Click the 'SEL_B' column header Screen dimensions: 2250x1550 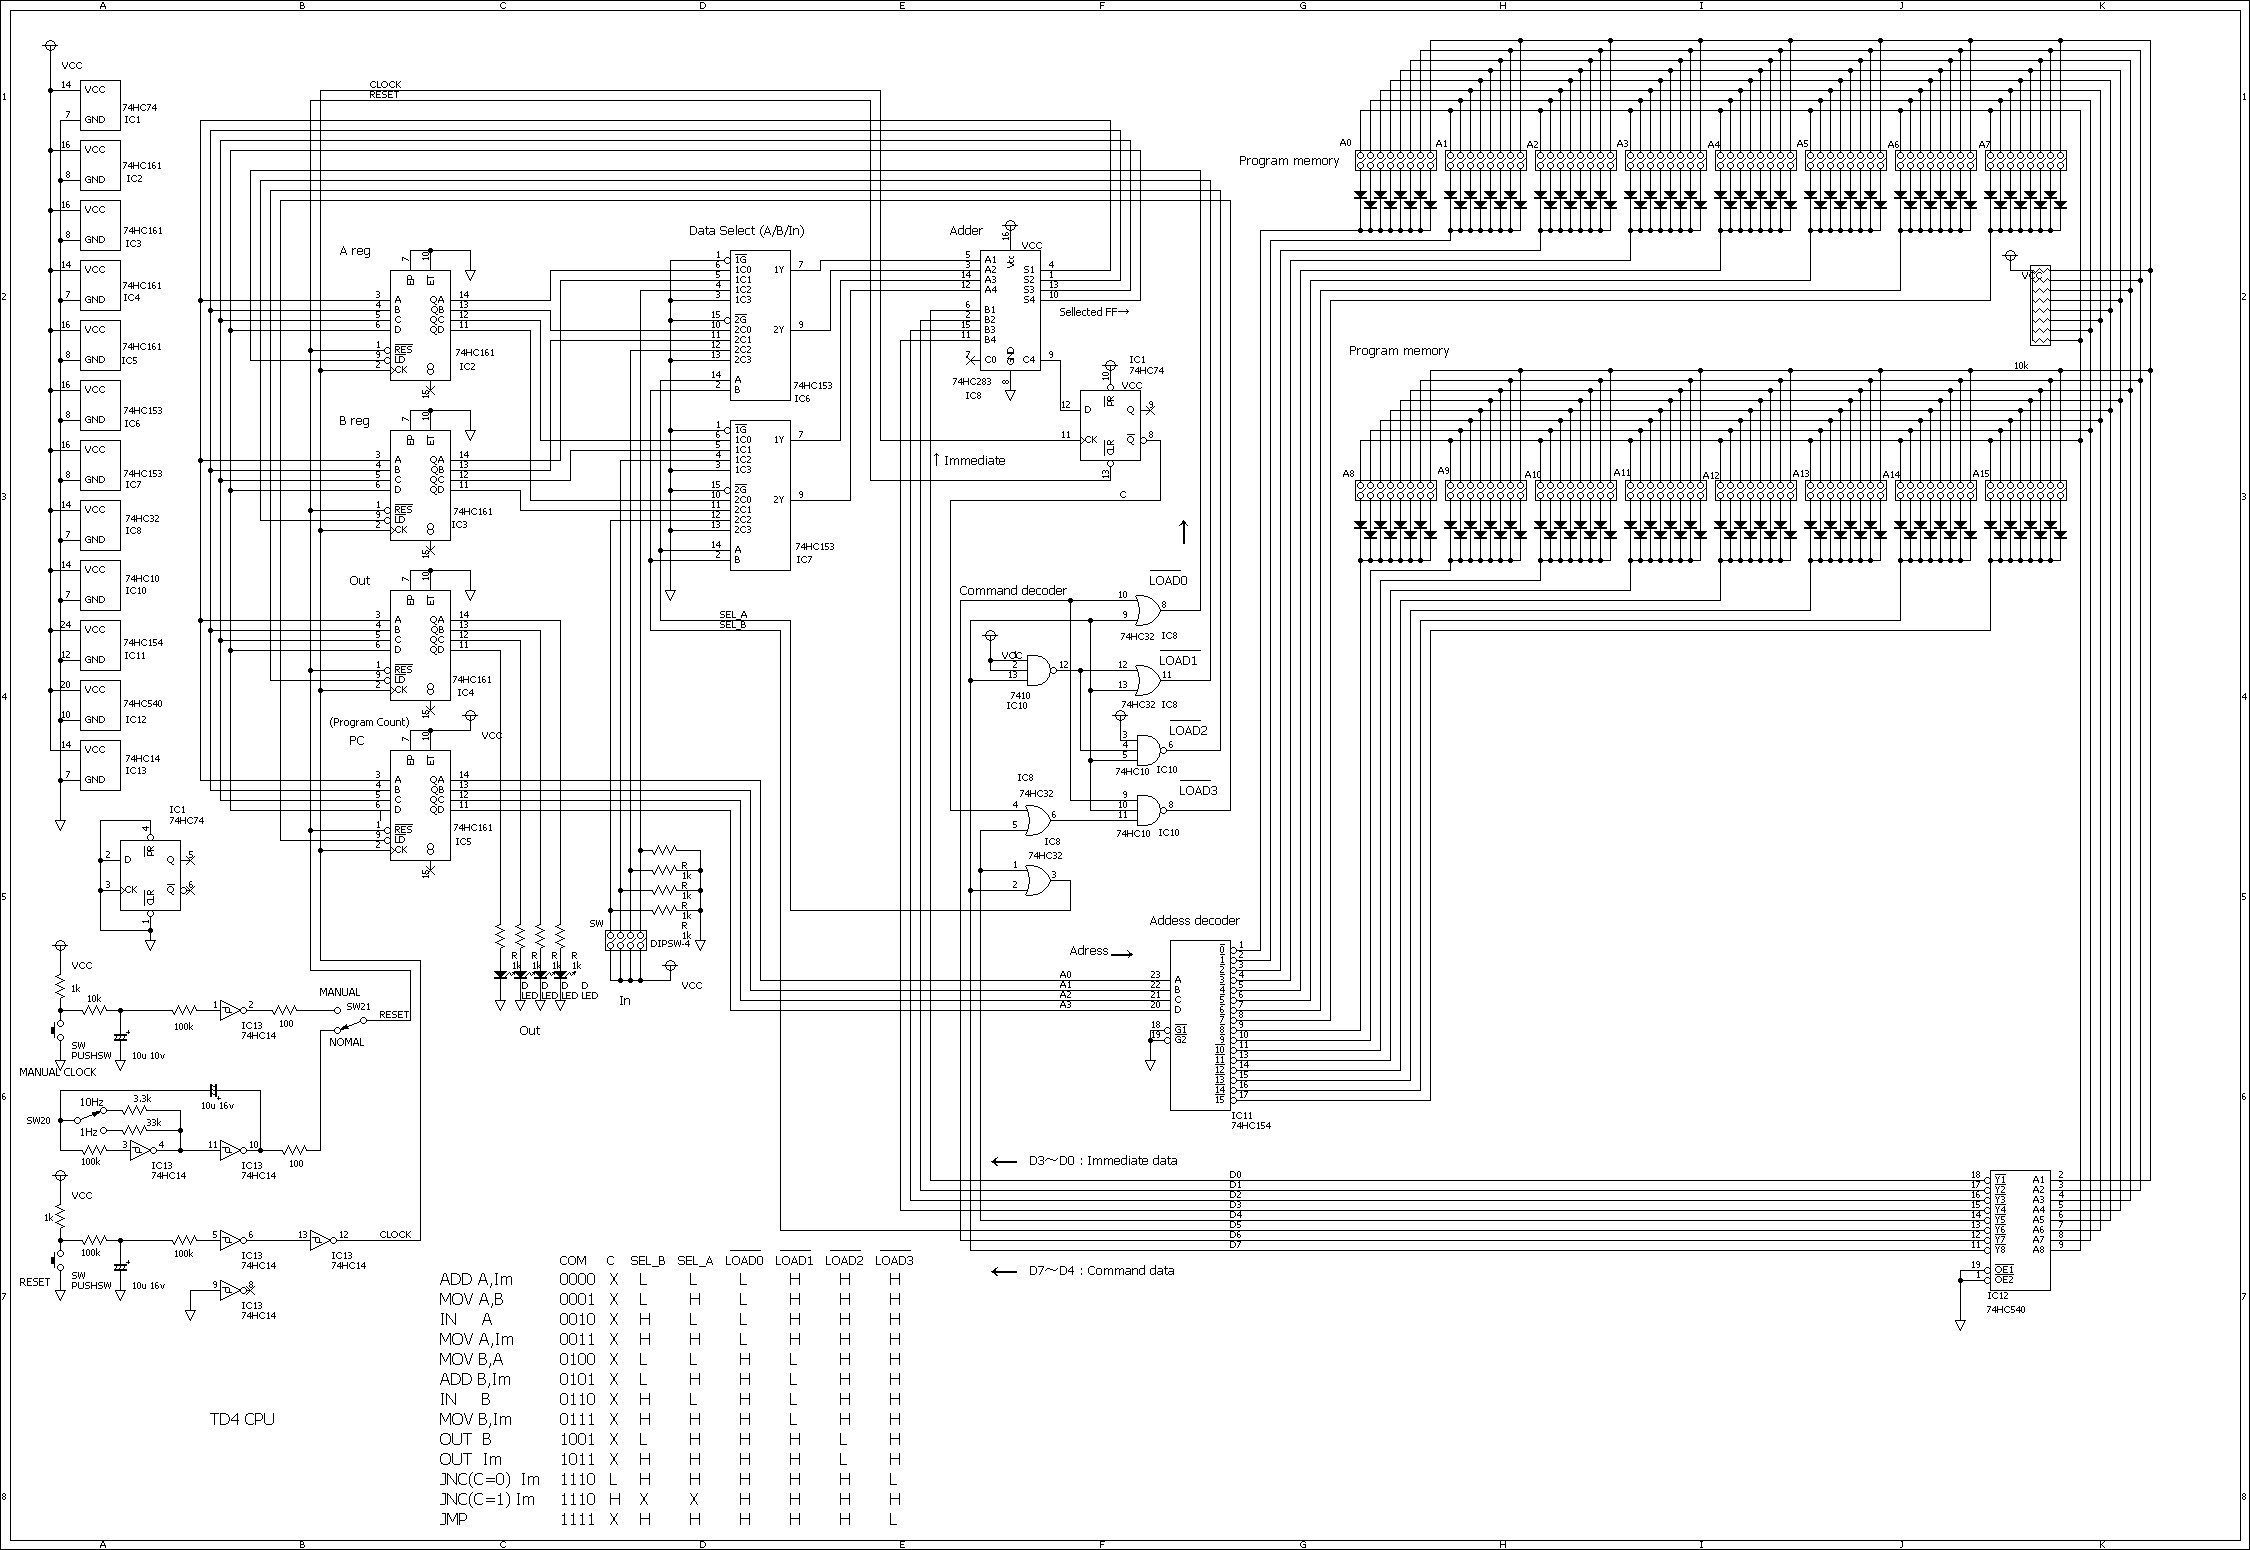(x=648, y=1261)
